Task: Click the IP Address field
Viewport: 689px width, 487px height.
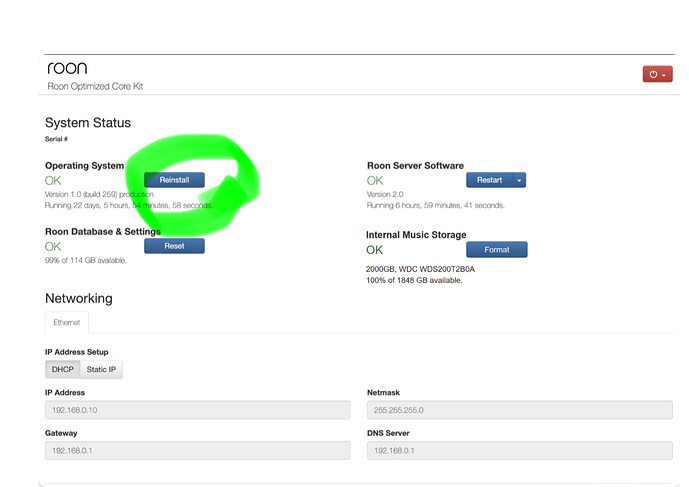Action: [x=198, y=410]
